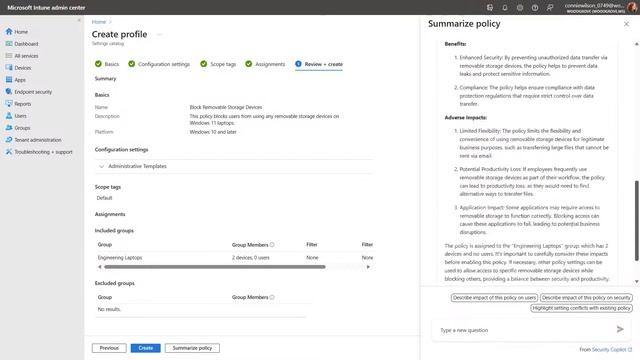Open Endpoint security in the sidebar
Image resolution: width=640 pixels, height=360 pixels.
point(29,92)
